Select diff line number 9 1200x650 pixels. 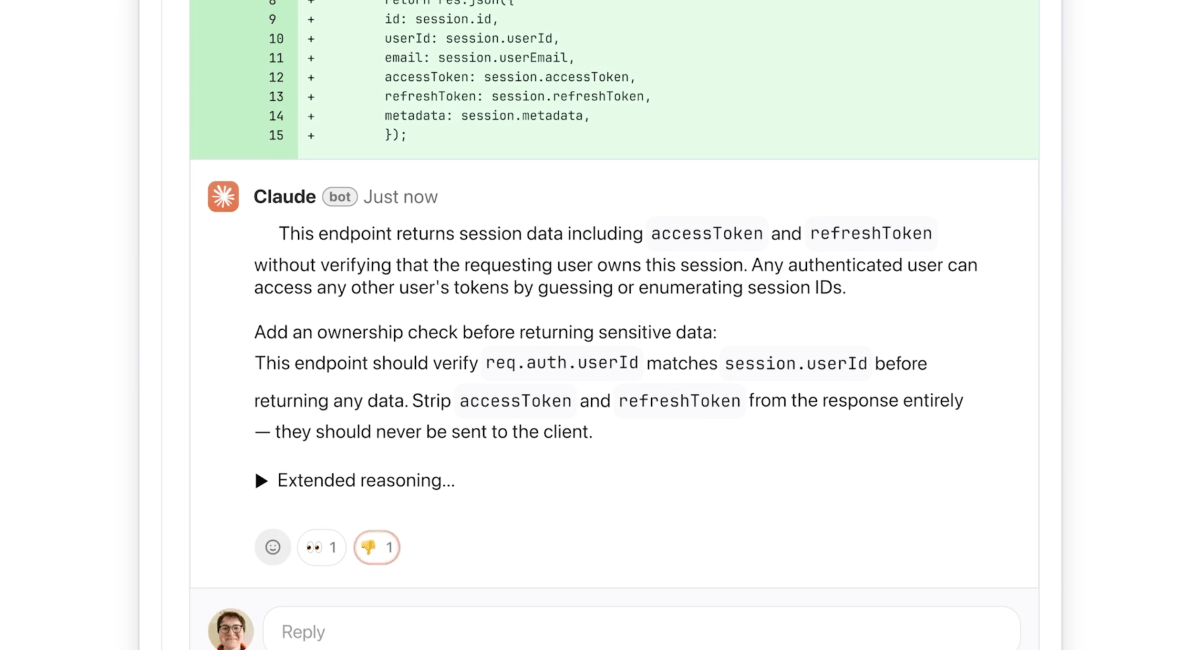coord(273,19)
